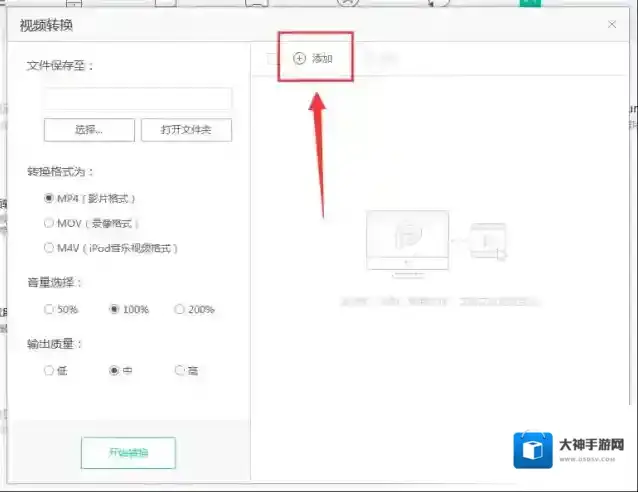
Task: Click the 添加 add video button
Action: [x=313, y=59]
